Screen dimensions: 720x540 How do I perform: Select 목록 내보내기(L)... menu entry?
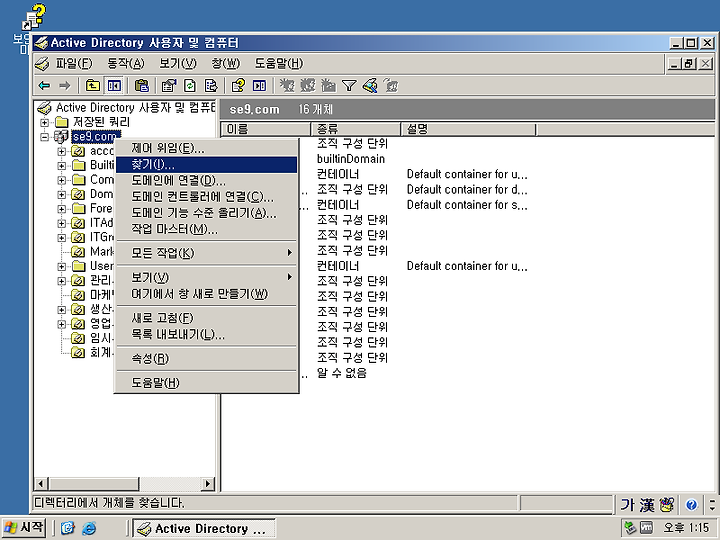point(206,334)
